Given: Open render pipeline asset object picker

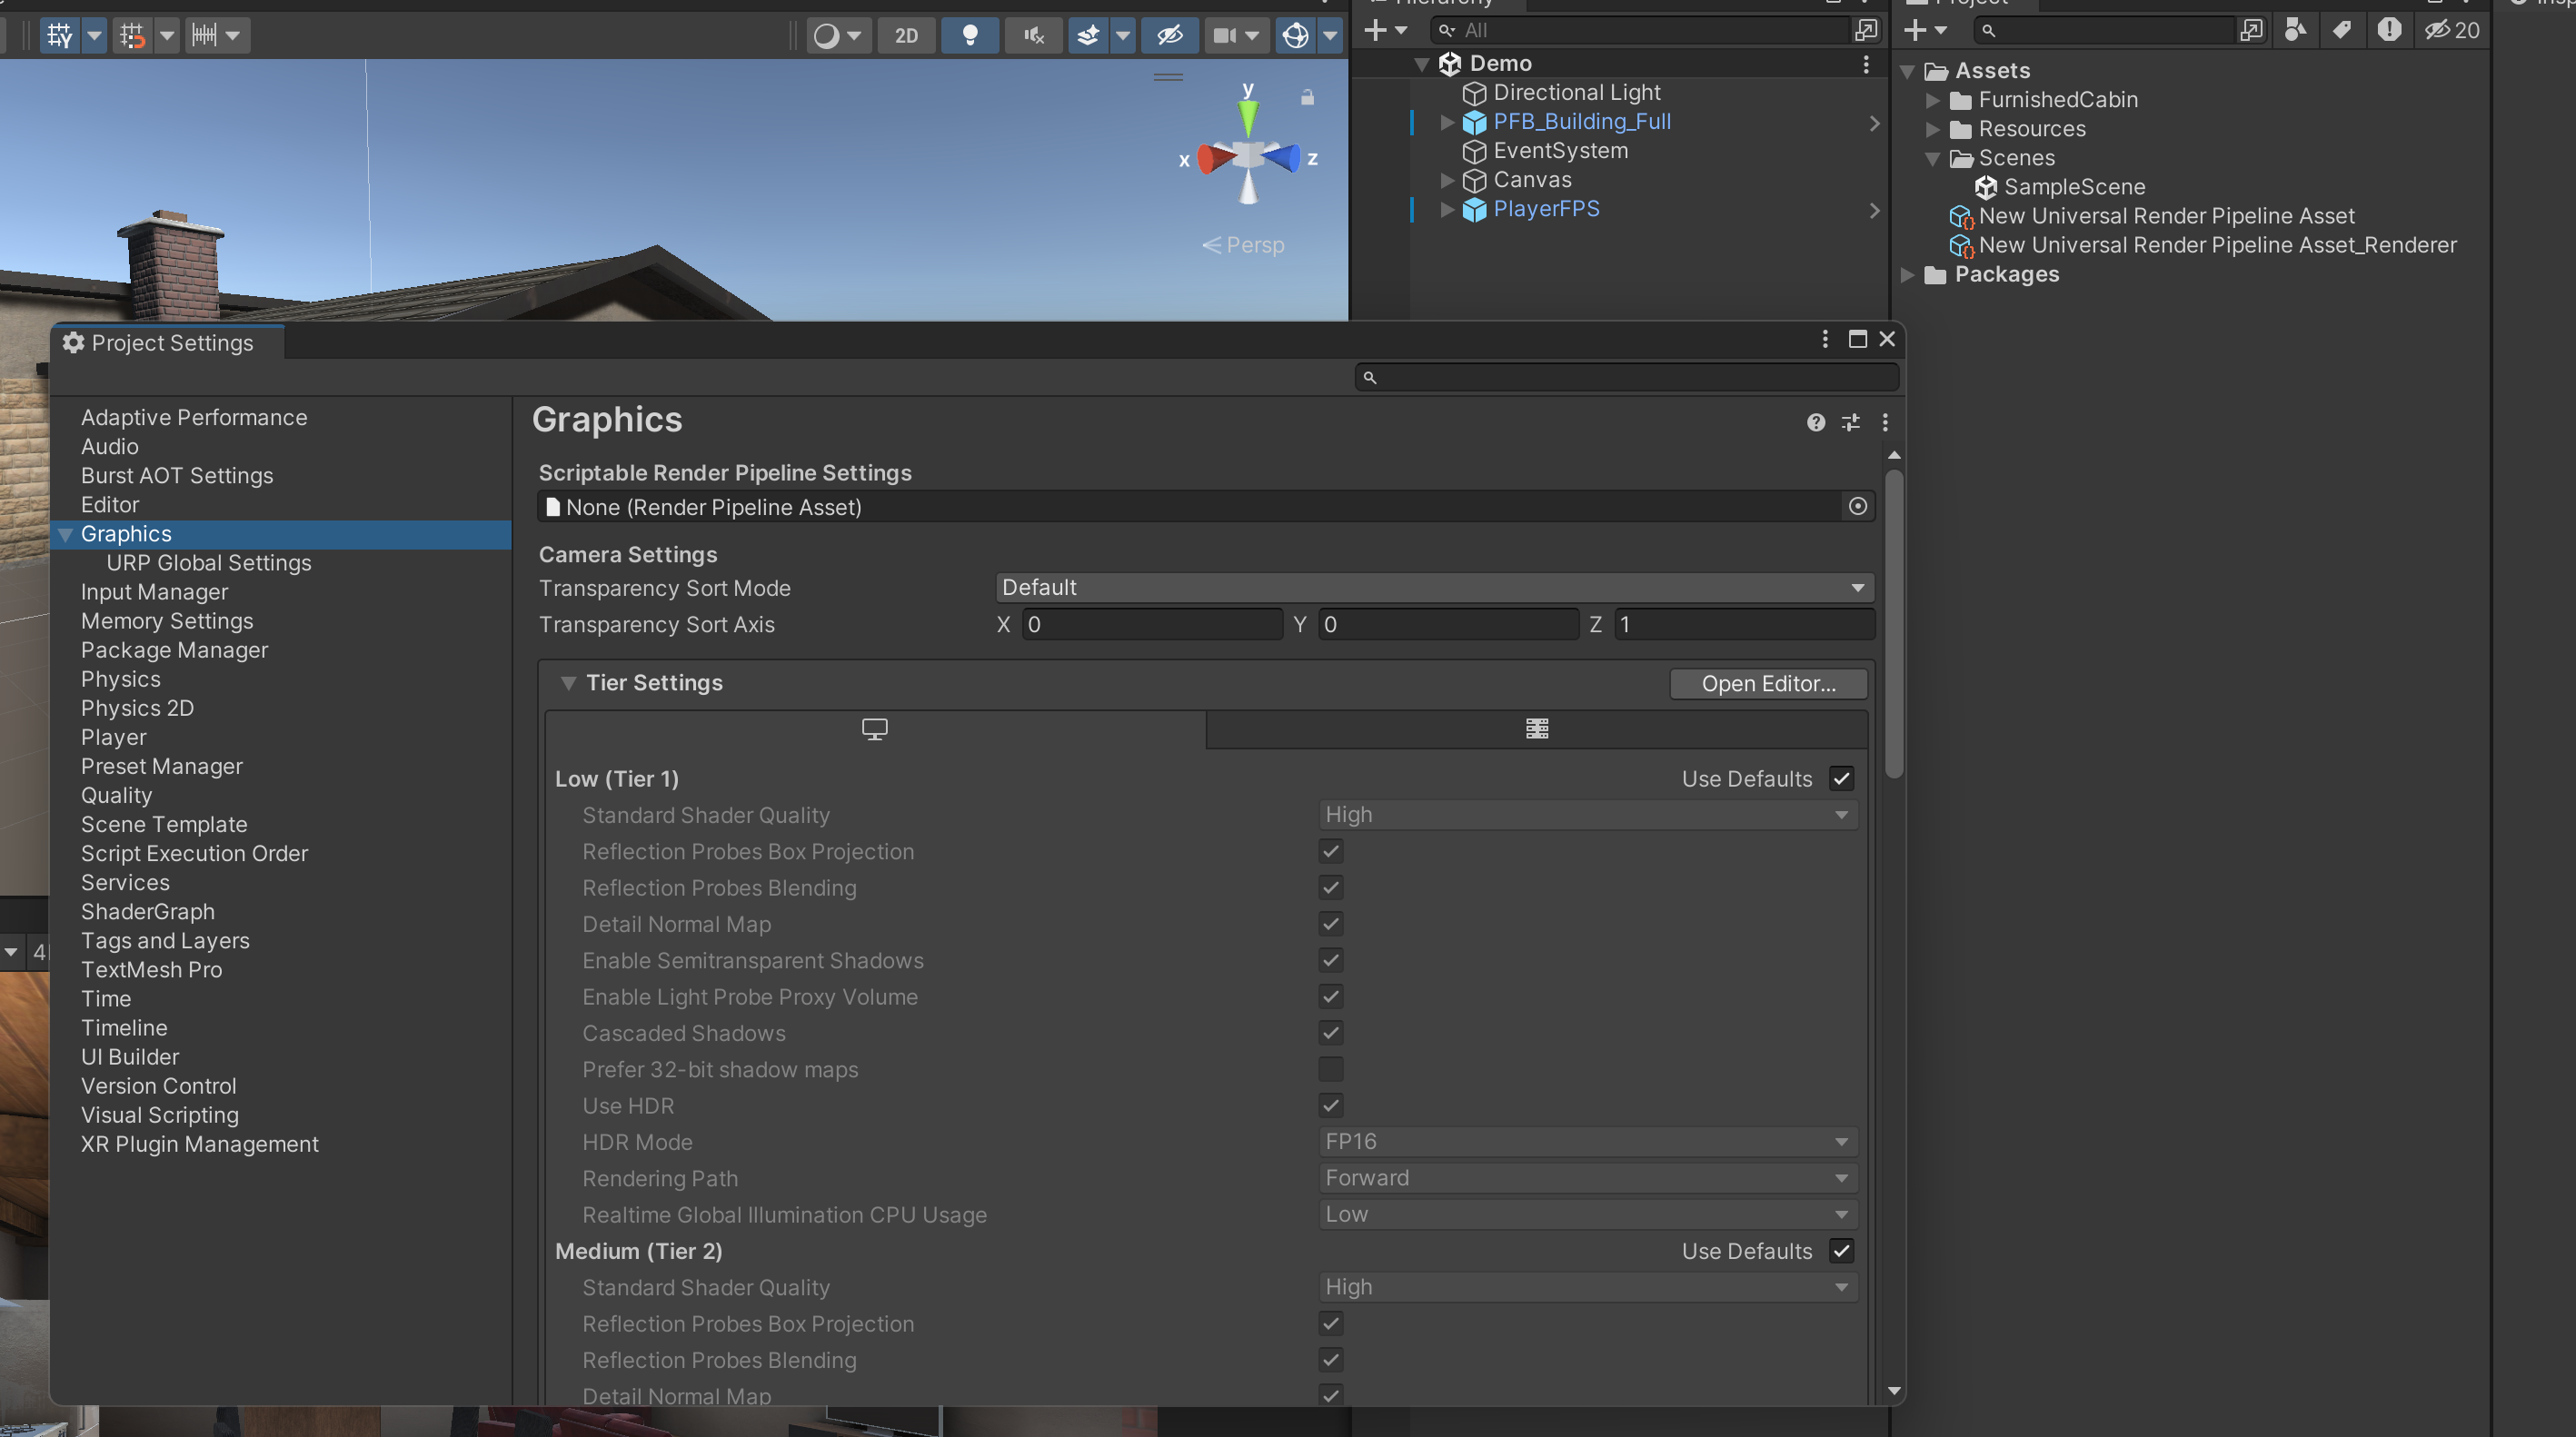Looking at the screenshot, I should point(1858,507).
